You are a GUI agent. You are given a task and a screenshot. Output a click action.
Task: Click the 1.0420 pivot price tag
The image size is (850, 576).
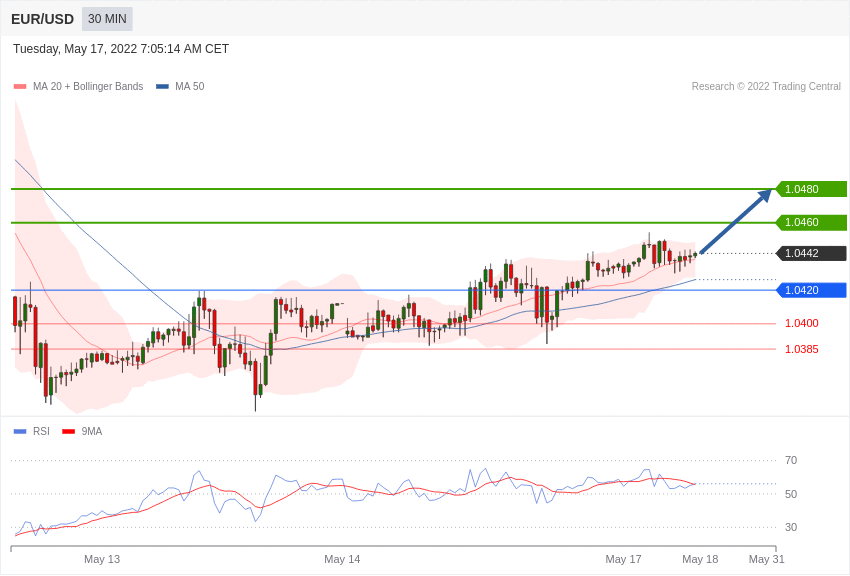(x=811, y=290)
